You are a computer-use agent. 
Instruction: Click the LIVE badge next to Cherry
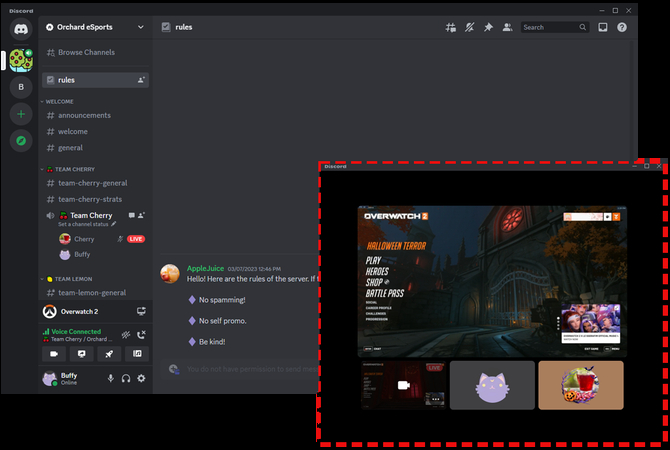pyautogui.click(x=136, y=239)
